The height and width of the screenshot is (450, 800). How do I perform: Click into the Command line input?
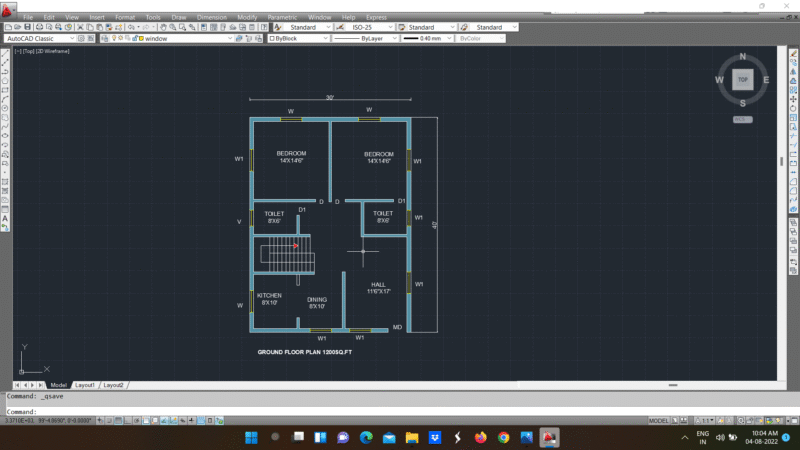coord(398,411)
